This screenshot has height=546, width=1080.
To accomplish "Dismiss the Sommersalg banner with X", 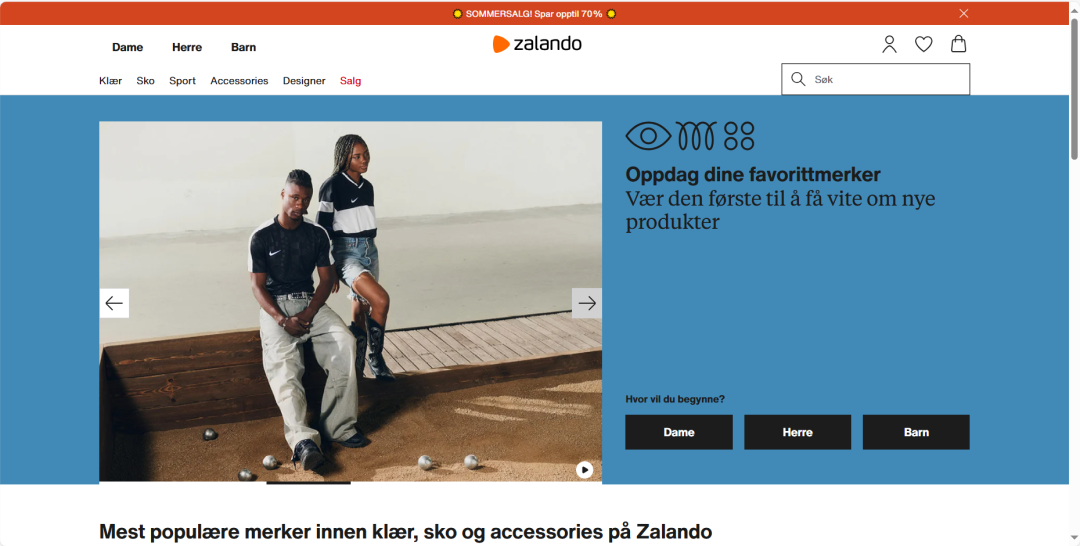I will point(964,13).
